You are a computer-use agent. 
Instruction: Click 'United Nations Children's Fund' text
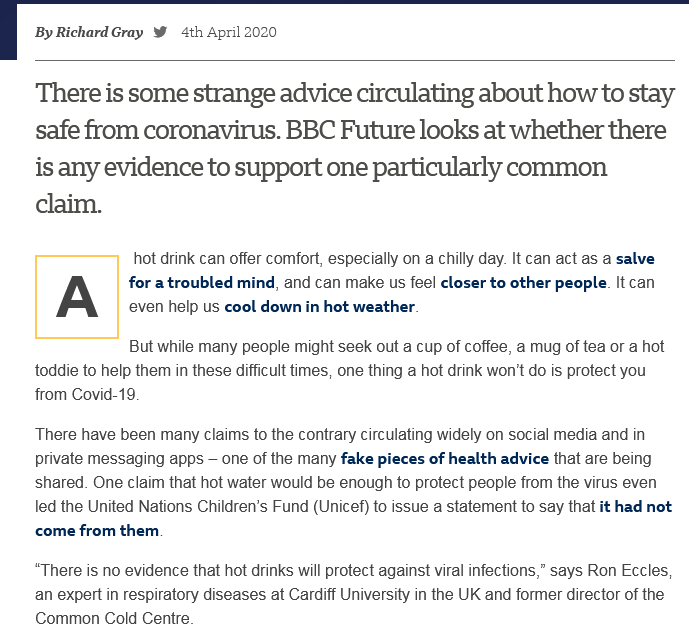198,507
